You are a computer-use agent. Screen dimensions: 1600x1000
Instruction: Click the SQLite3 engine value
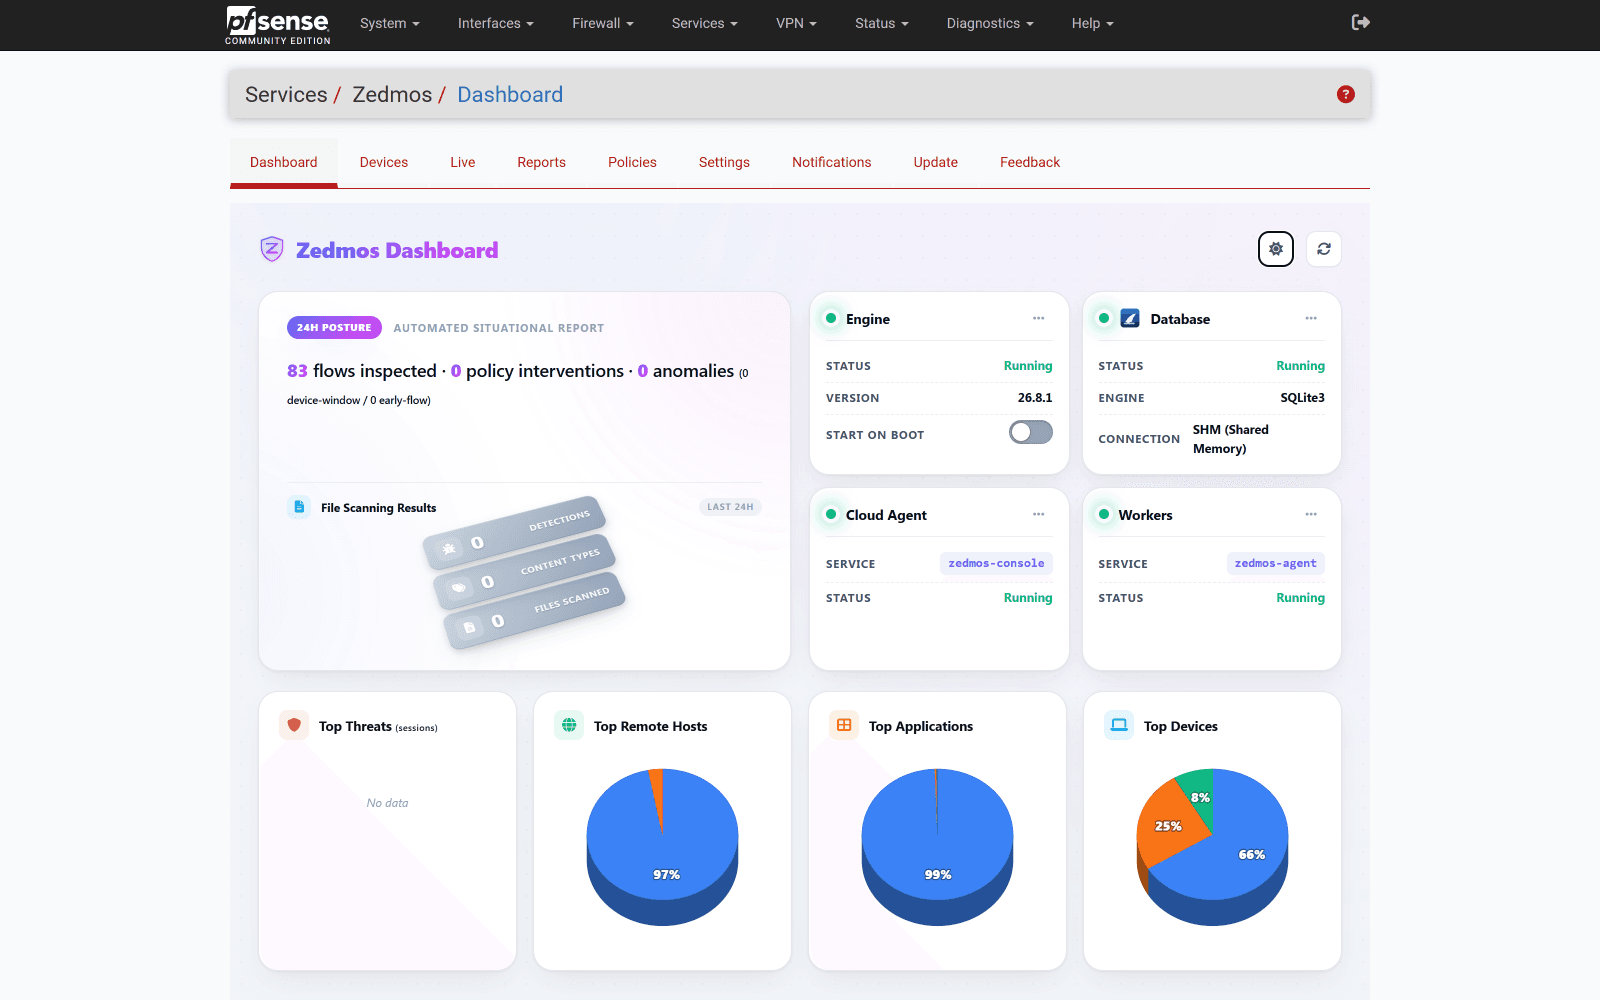(x=1302, y=397)
